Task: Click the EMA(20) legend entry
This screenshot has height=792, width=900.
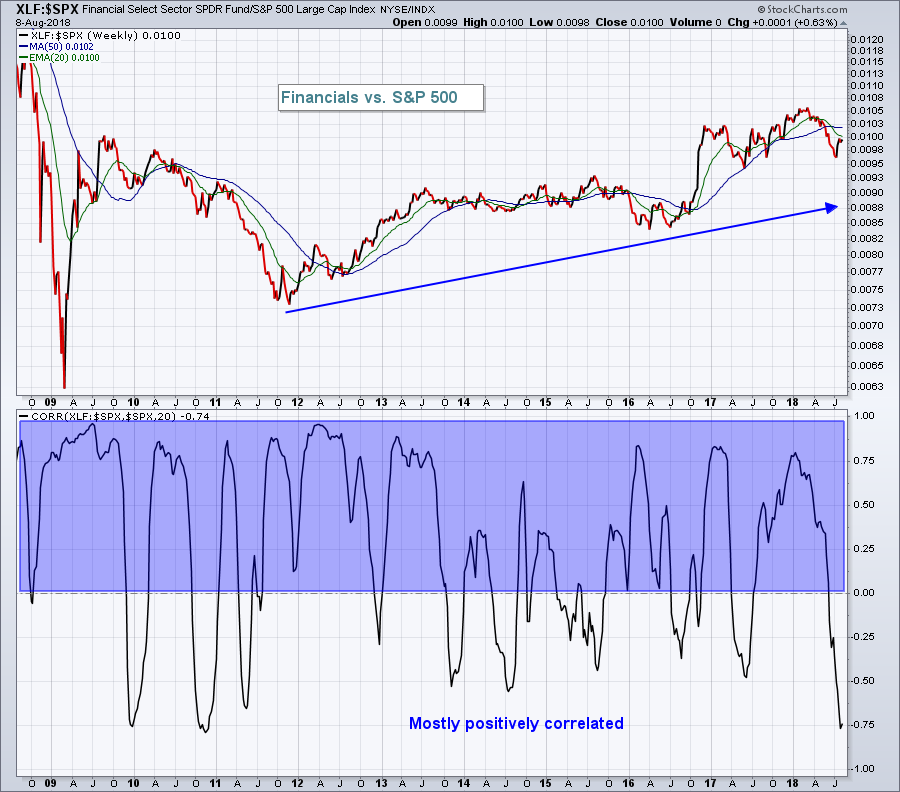Action: (59, 57)
